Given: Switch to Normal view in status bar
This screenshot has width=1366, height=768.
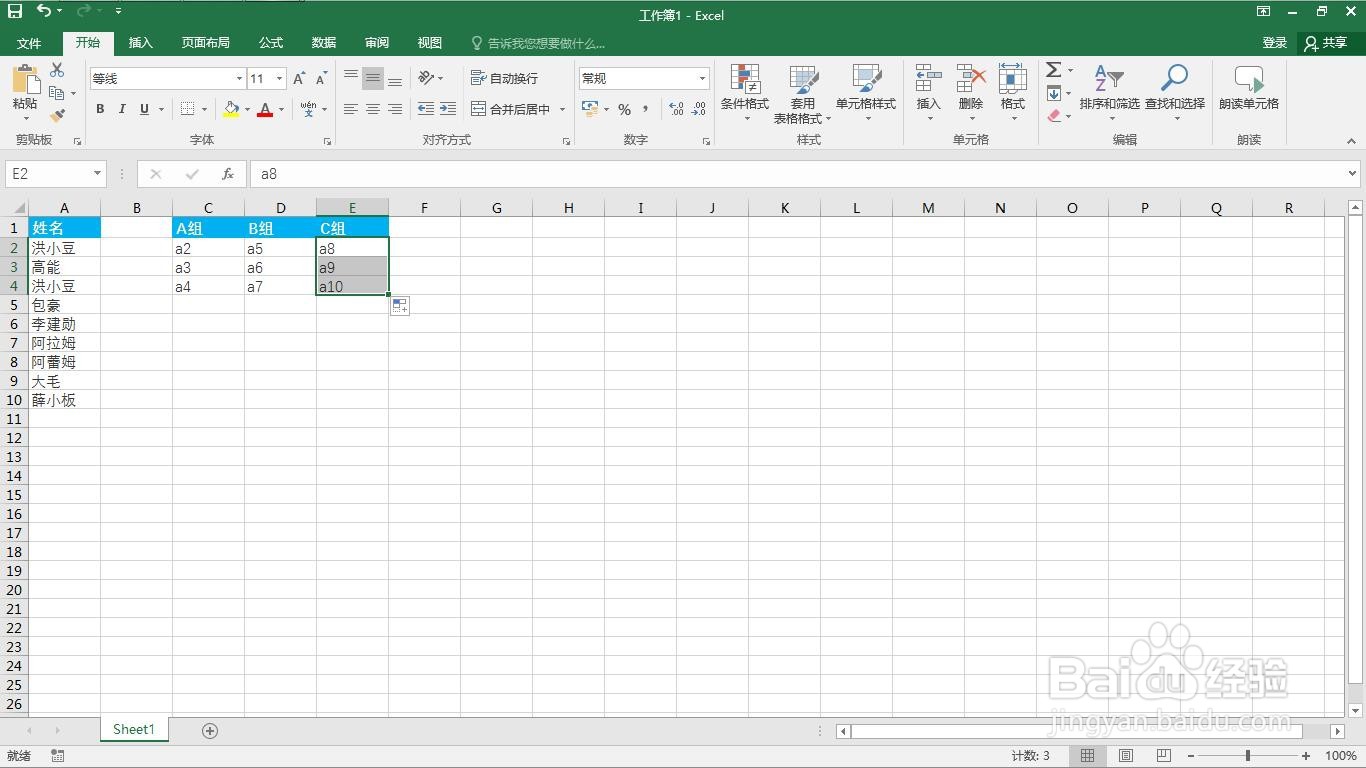Looking at the screenshot, I should tap(1087, 756).
